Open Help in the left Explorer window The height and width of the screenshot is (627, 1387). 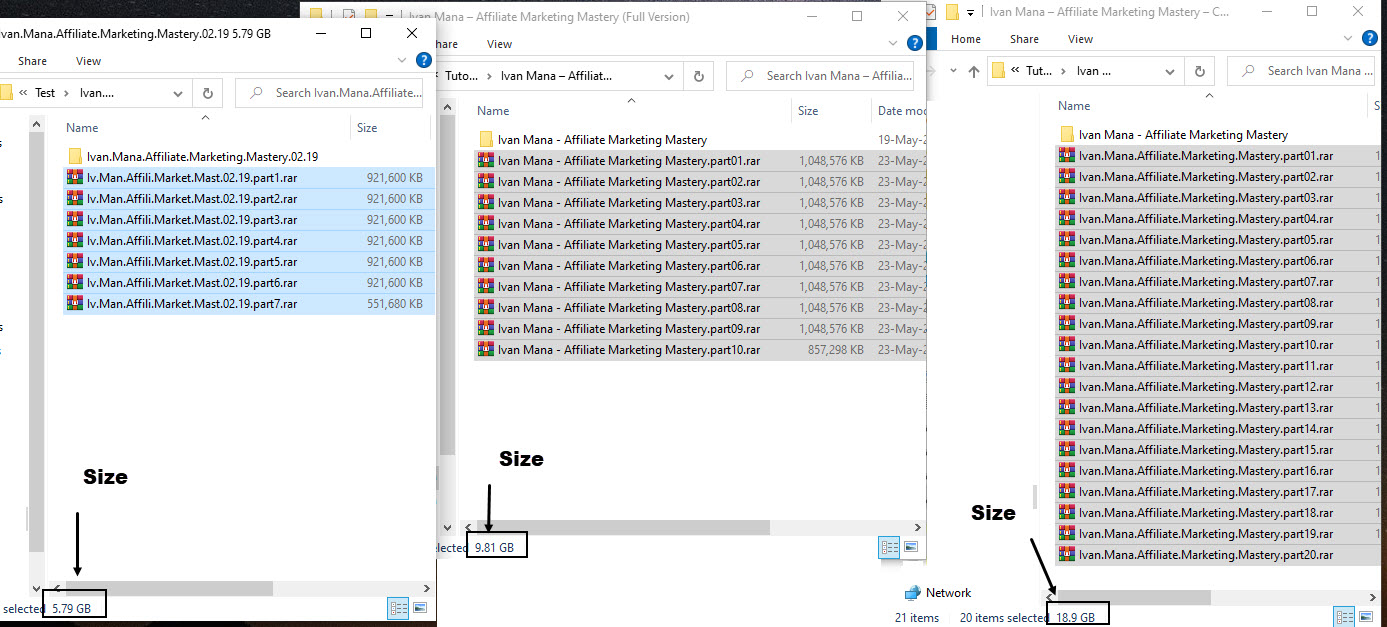423,60
